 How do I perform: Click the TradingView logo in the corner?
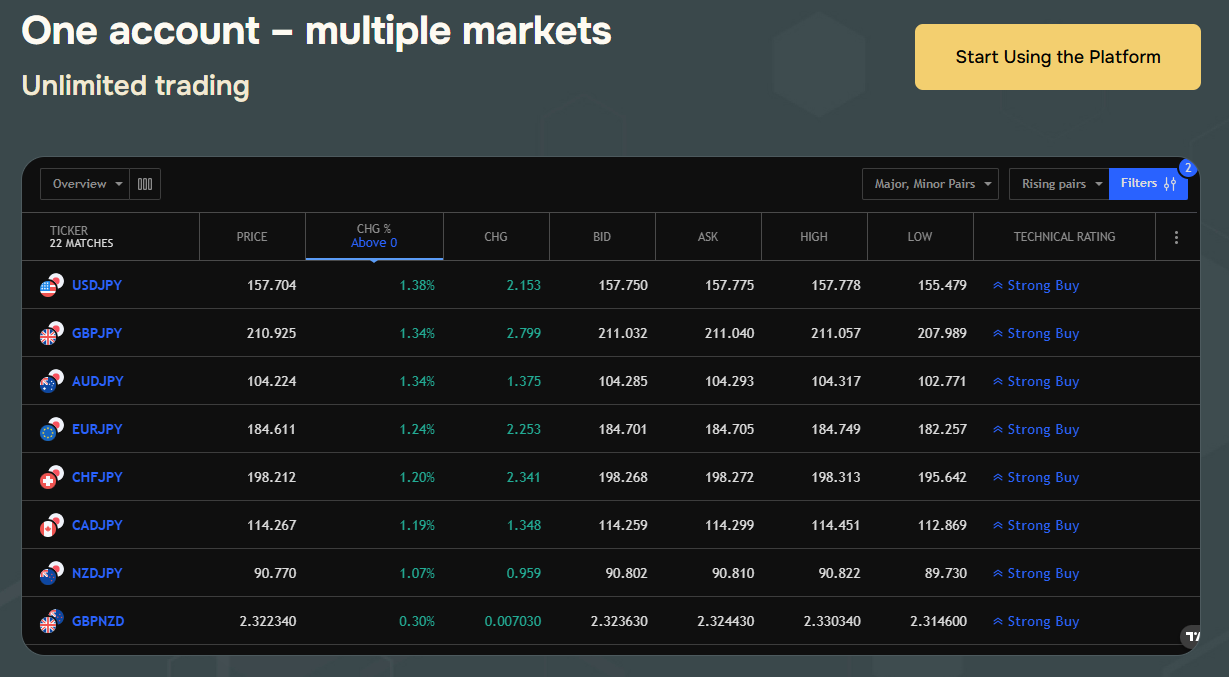[x=1190, y=635]
